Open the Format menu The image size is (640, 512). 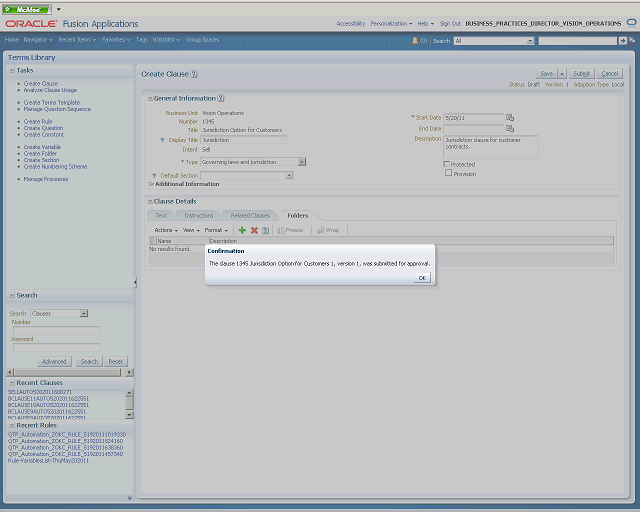coord(216,230)
